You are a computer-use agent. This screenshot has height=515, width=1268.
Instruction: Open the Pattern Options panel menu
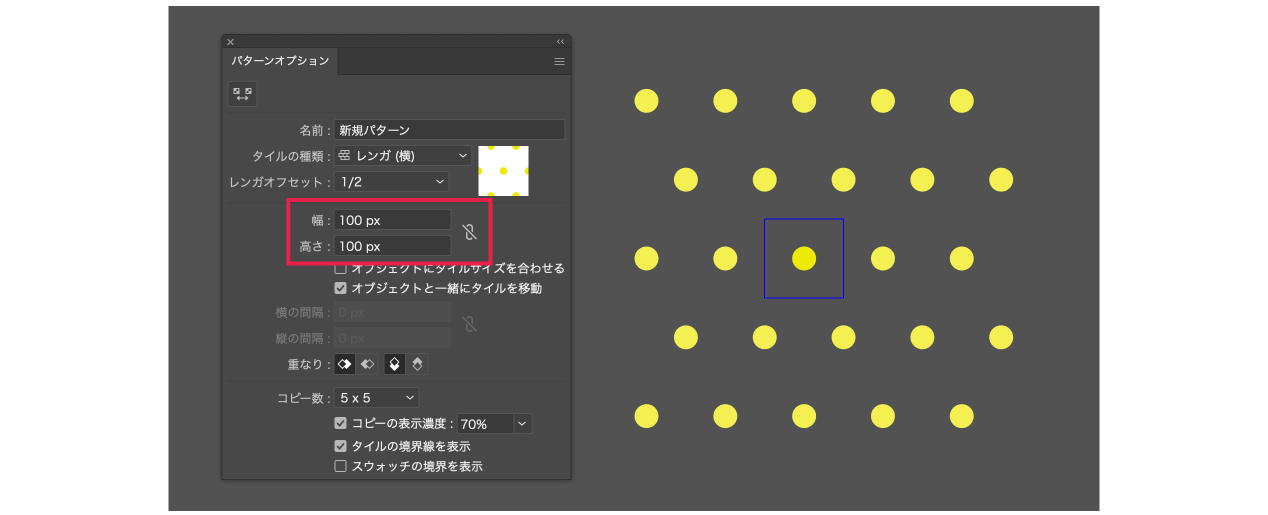[x=560, y=62]
